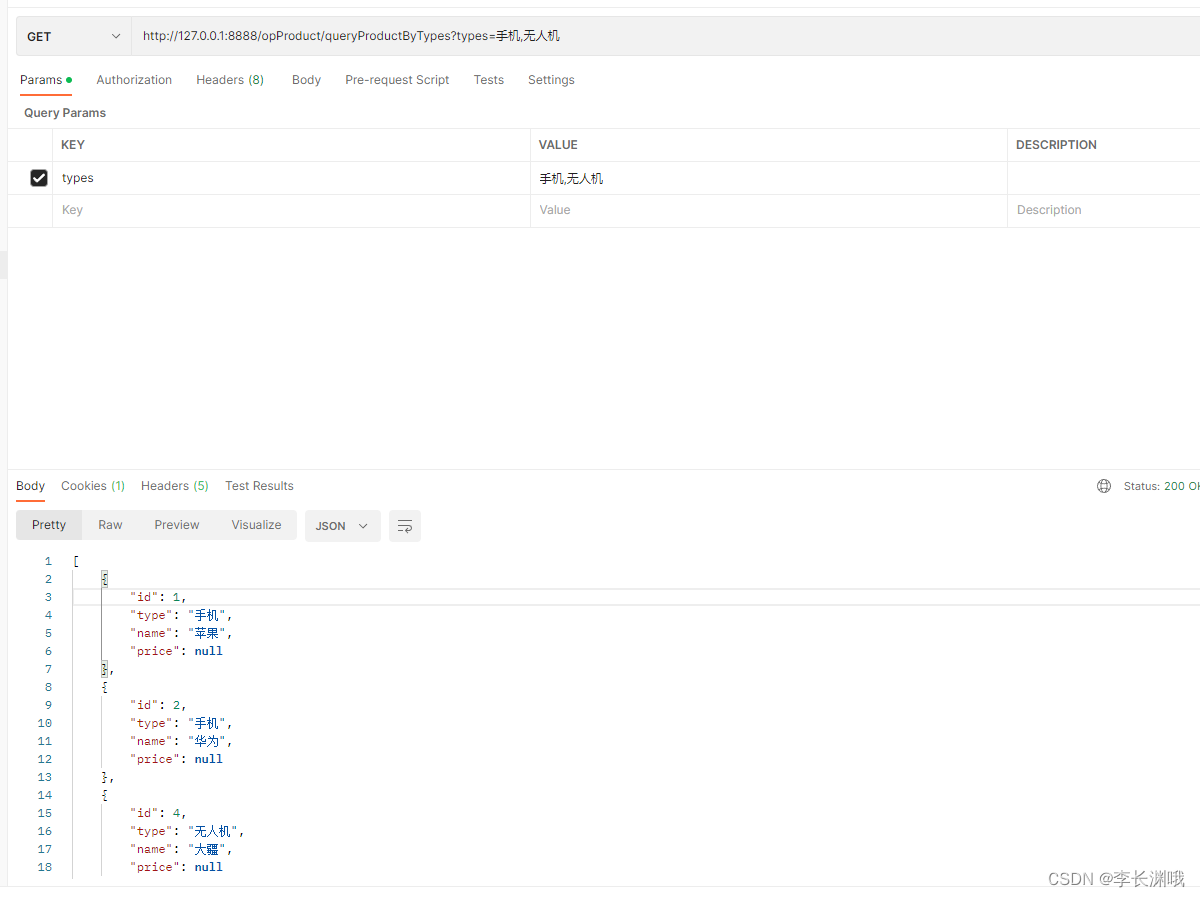
Task: Click the Description placeholder field
Action: (1104, 210)
